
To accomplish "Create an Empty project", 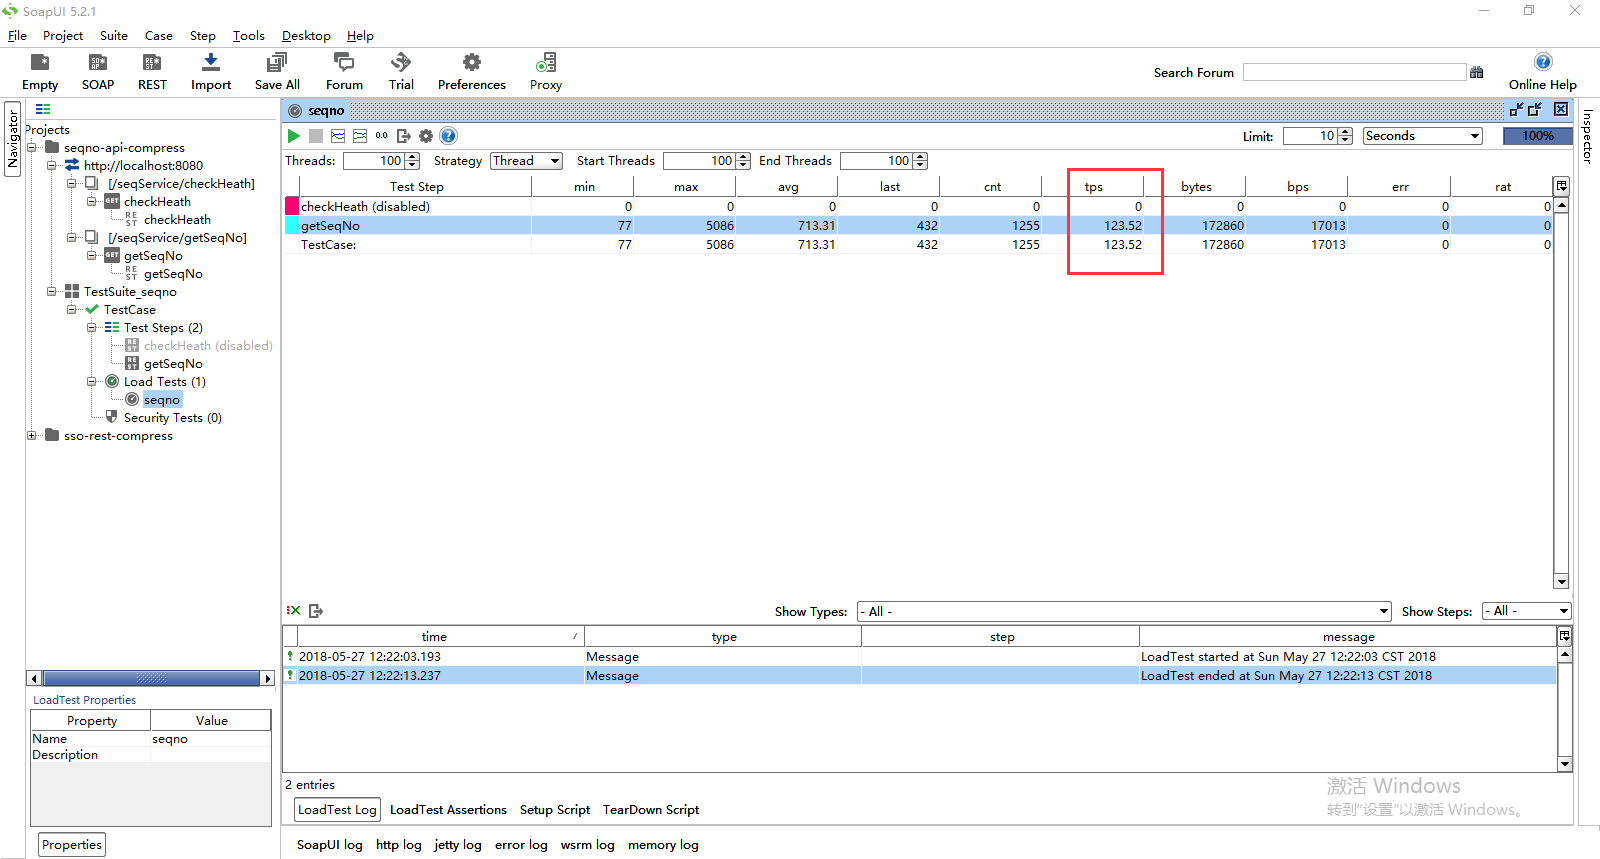I will tap(40, 72).
